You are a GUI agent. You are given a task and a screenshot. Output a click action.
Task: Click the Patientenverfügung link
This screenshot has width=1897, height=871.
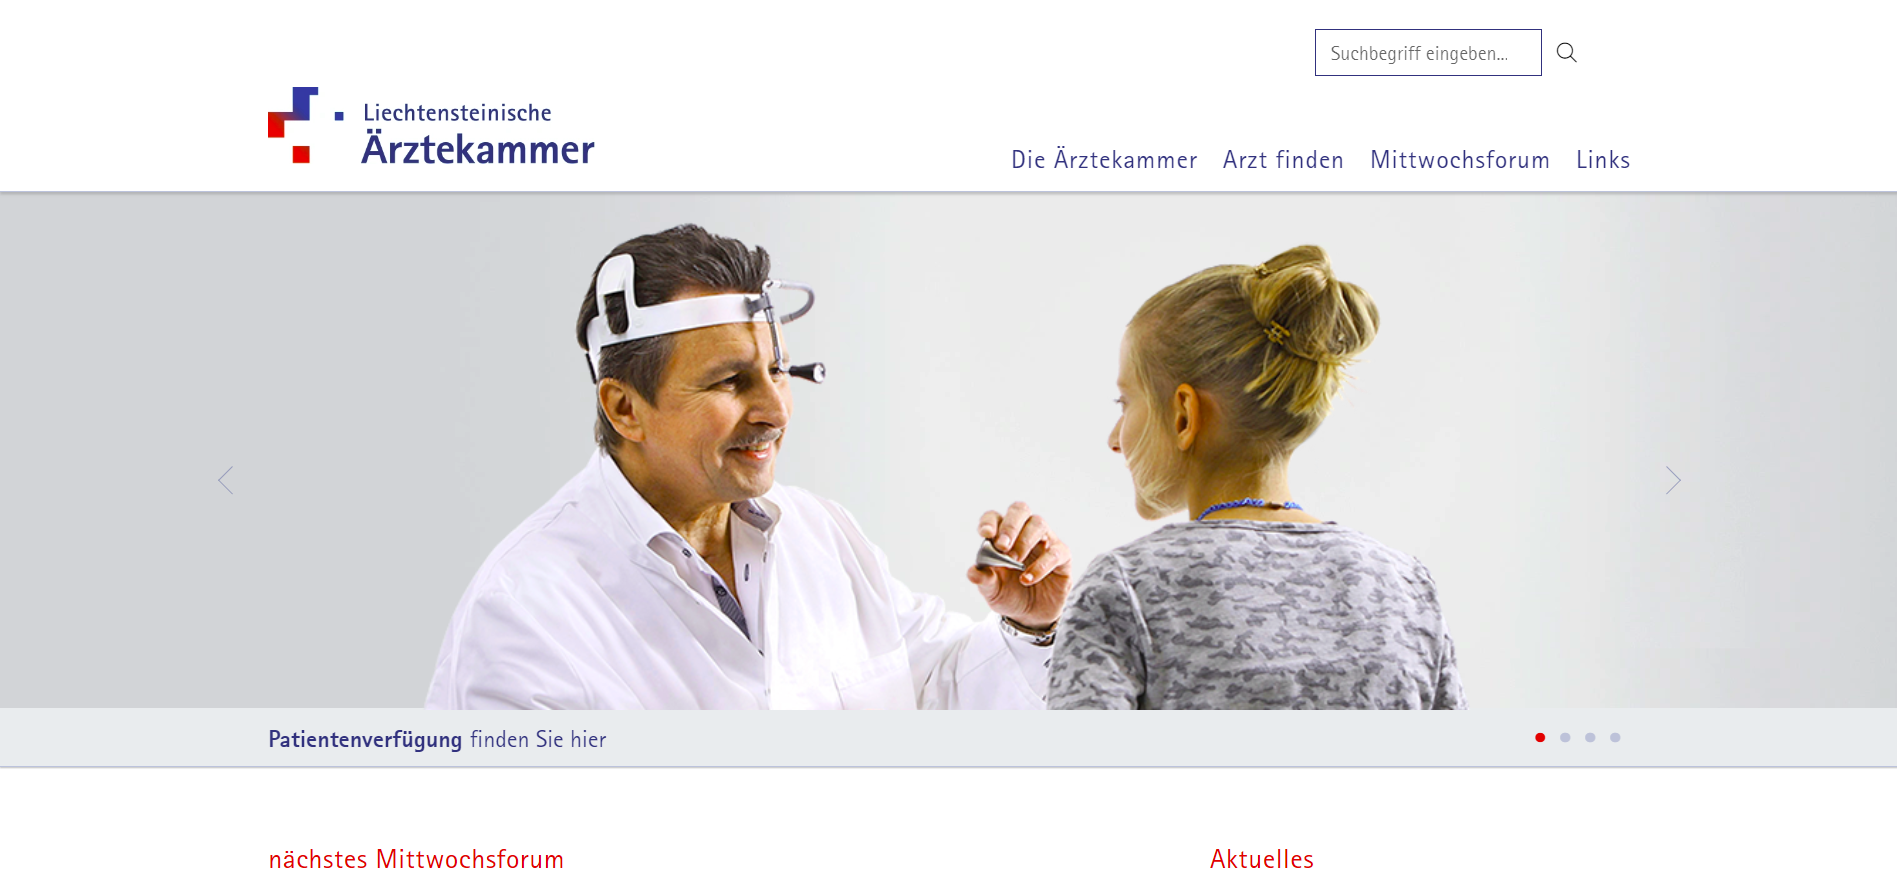click(x=365, y=740)
